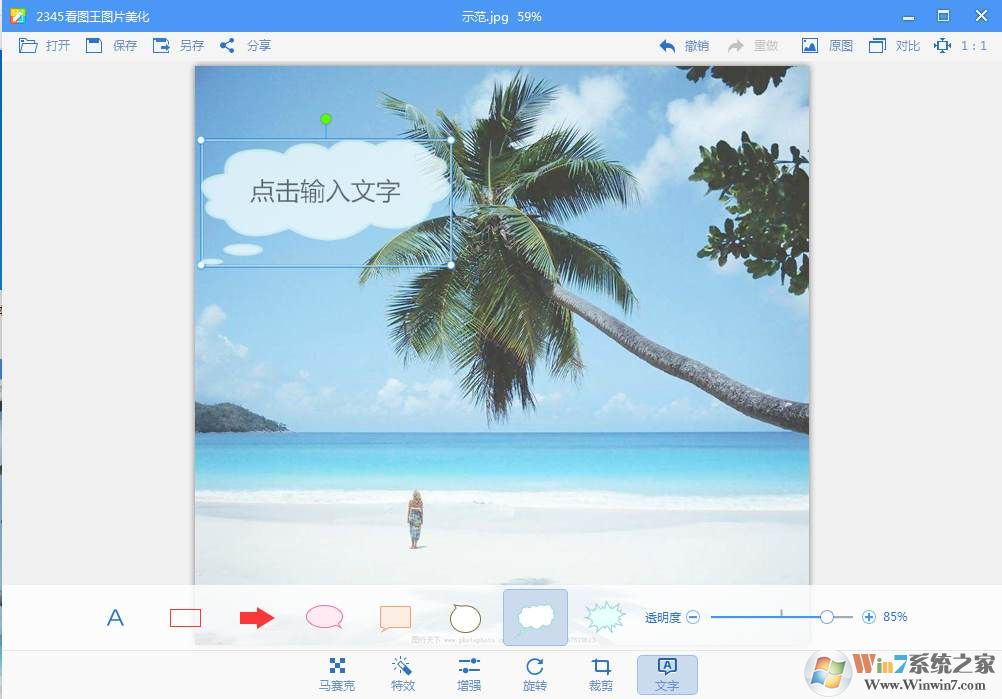Open the Mosaic (马赛克) tool

point(337,674)
